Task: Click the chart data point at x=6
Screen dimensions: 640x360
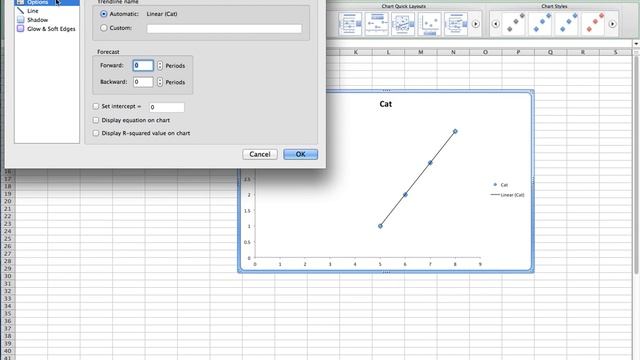Action: (x=405, y=195)
